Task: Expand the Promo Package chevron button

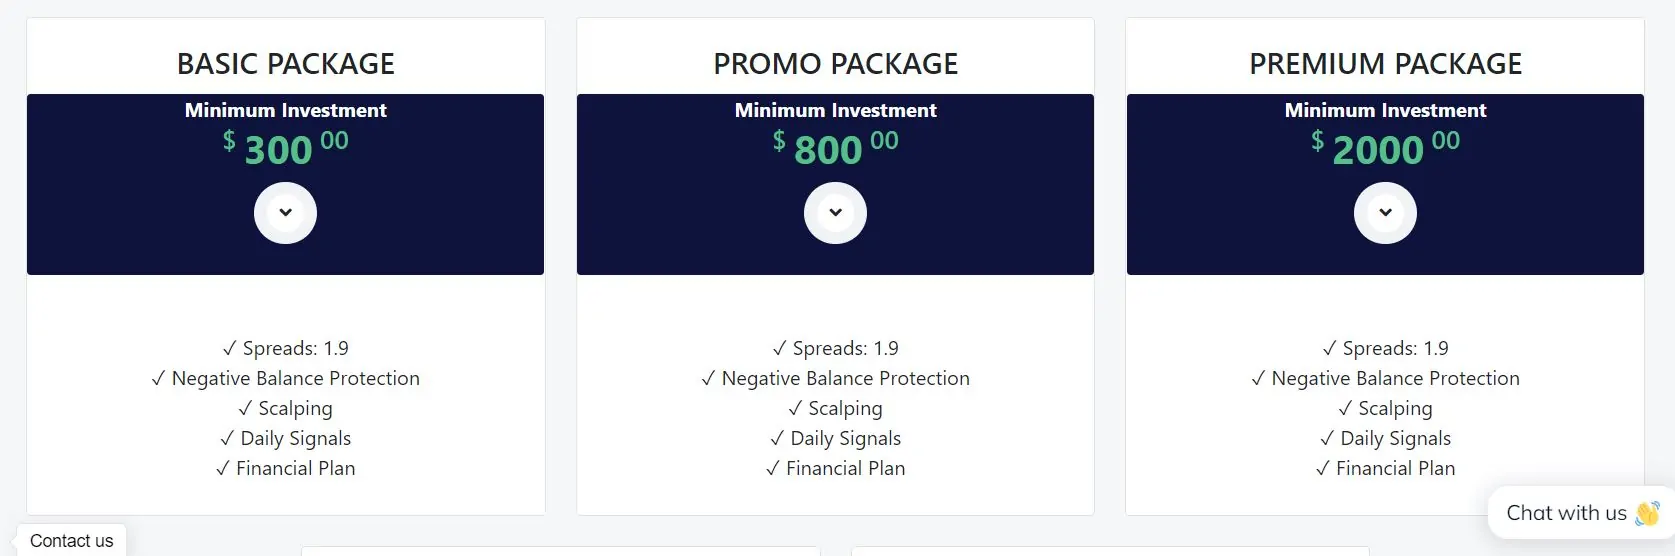Action: (x=835, y=212)
